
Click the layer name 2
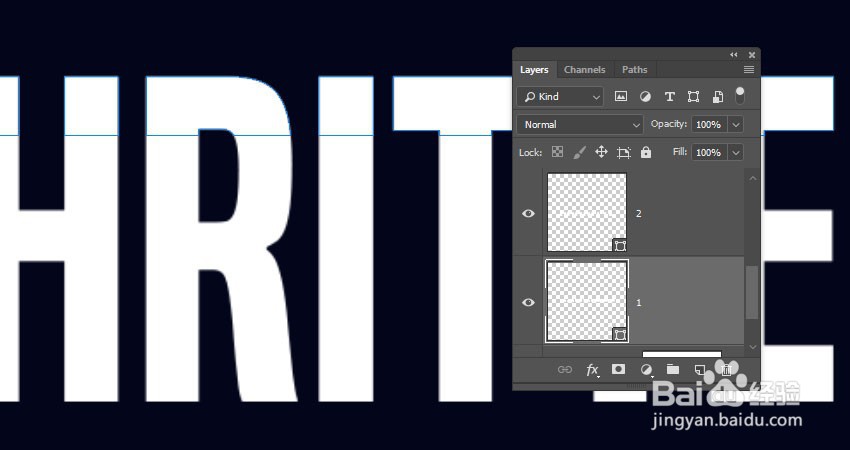click(x=639, y=214)
